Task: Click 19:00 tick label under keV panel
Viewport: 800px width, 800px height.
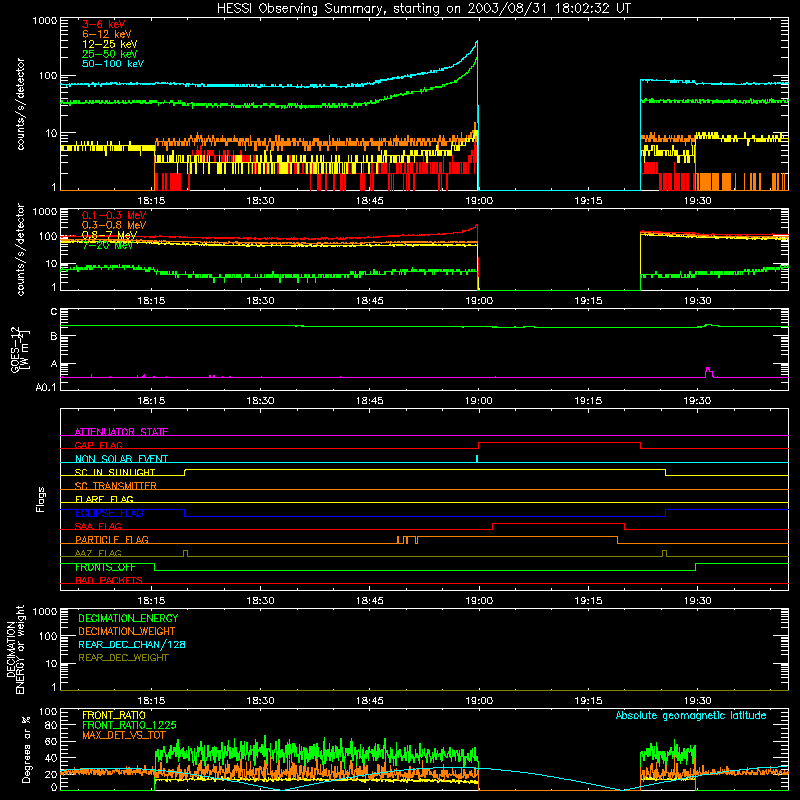Action: (479, 201)
